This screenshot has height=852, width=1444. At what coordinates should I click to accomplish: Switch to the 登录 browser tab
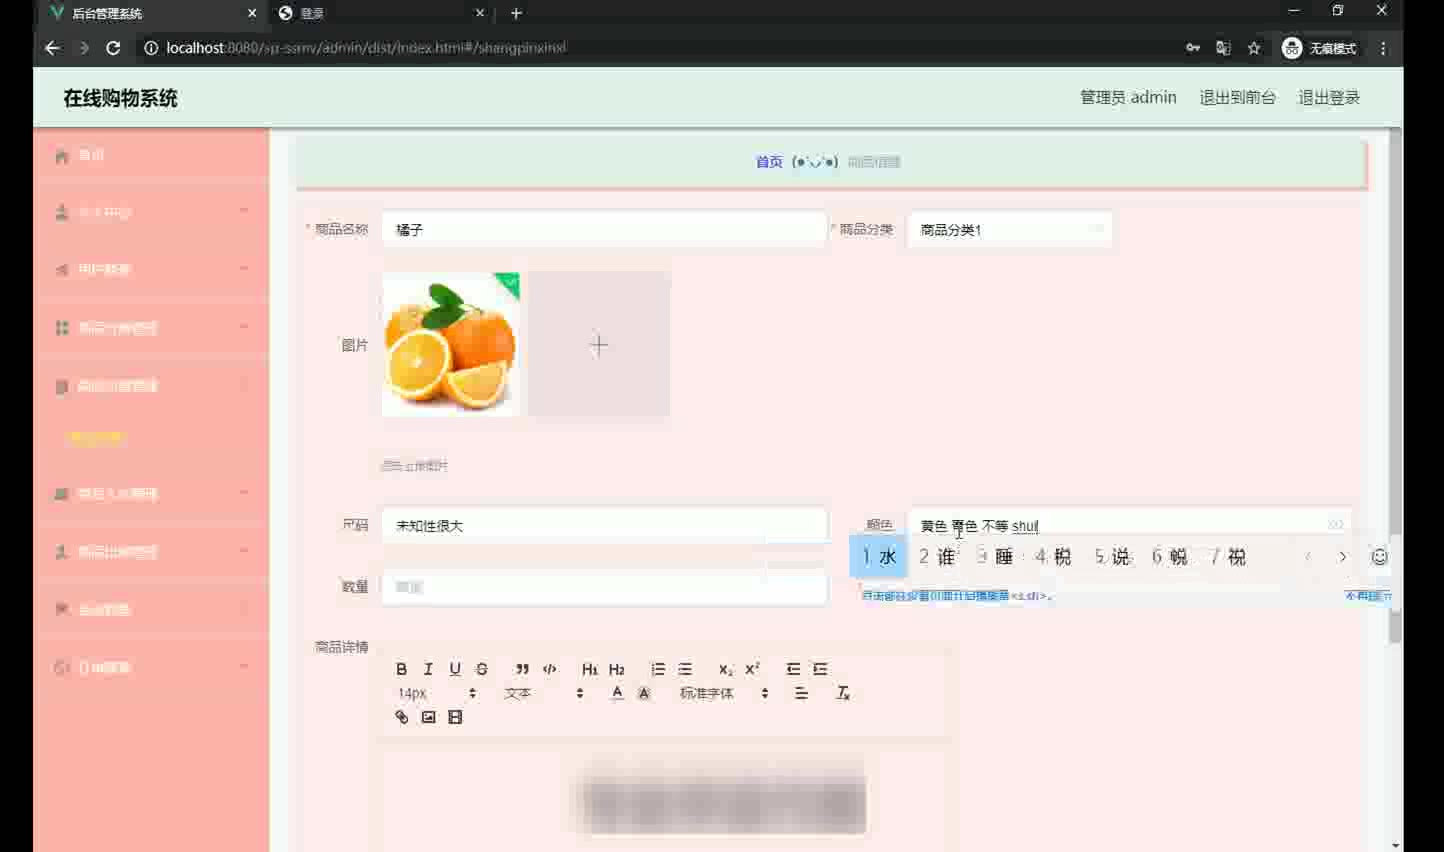coord(380,13)
